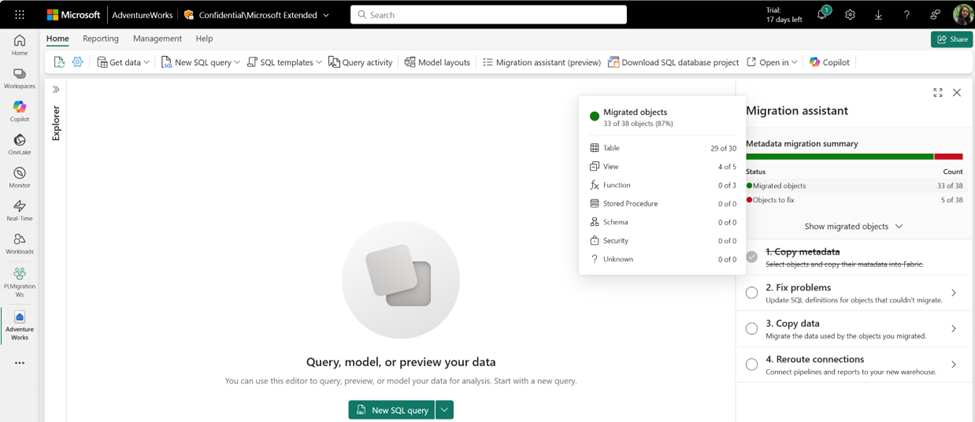Image resolution: width=975 pixels, height=422 pixels.
Task: Select the Reroute connections step circle
Action: pos(752,365)
